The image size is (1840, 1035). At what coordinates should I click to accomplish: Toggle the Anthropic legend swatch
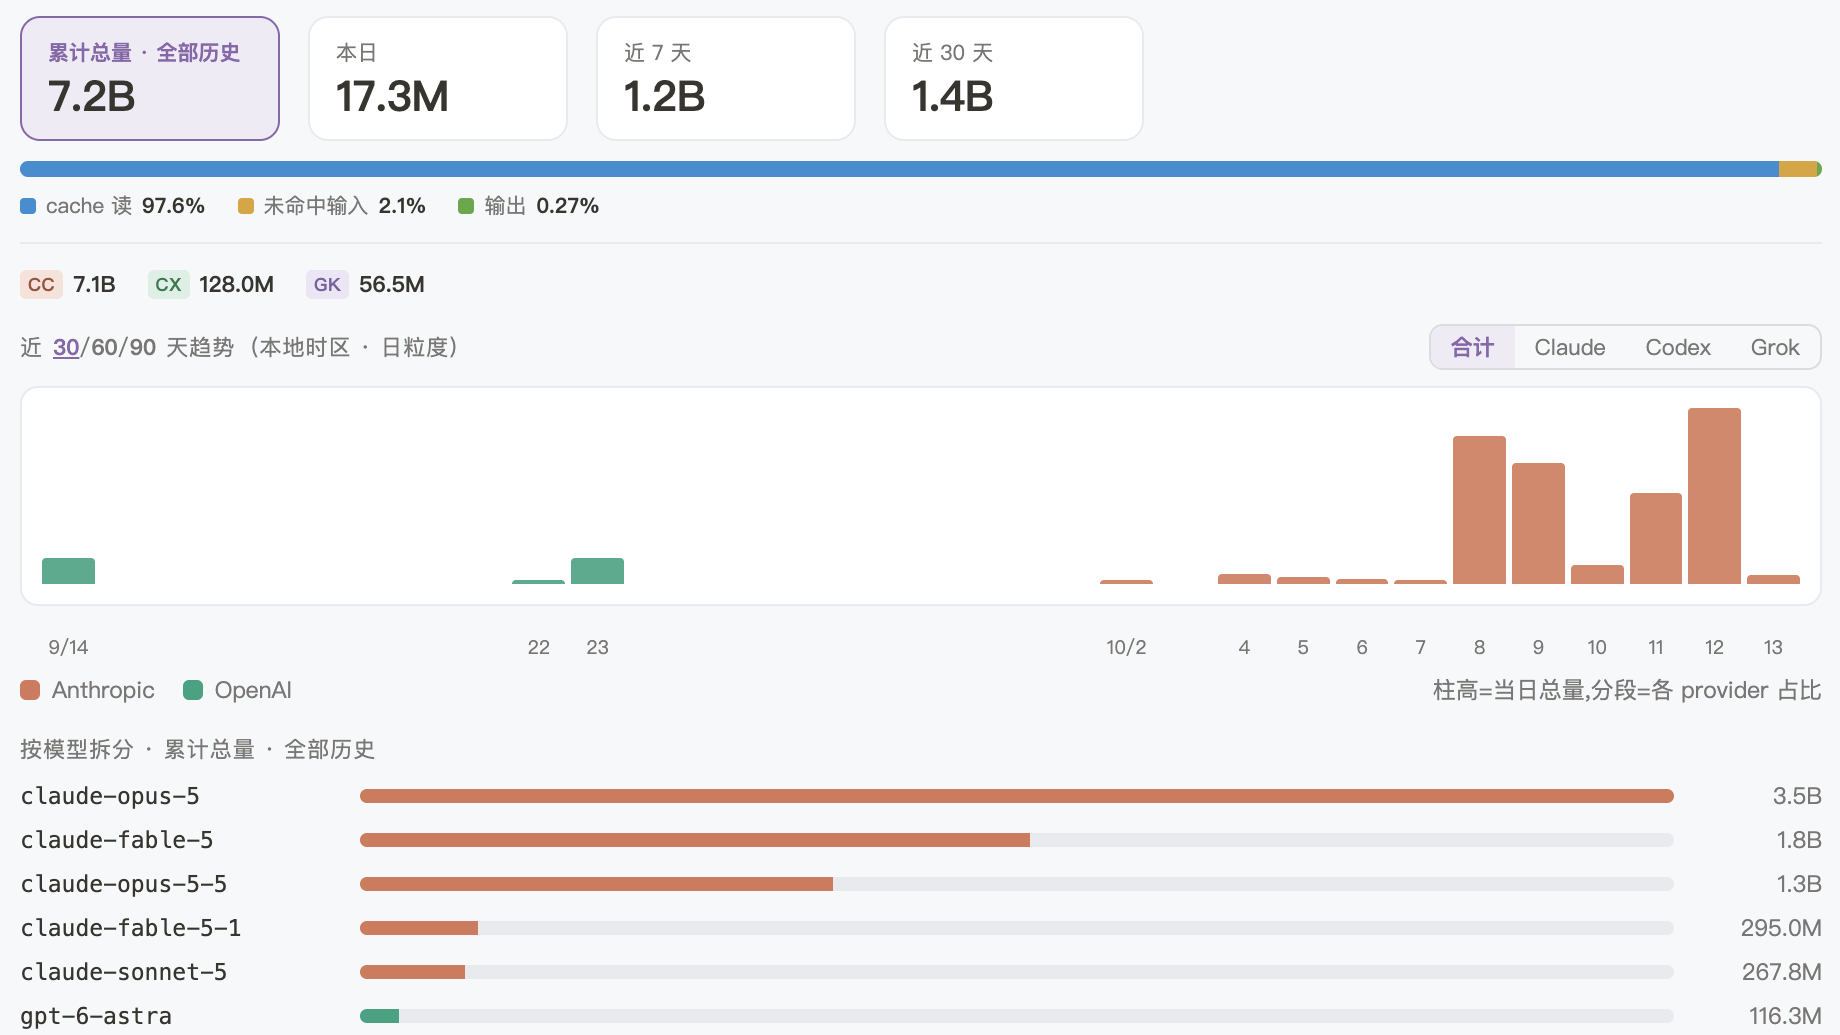pyautogui.click(x=30, y=690)
